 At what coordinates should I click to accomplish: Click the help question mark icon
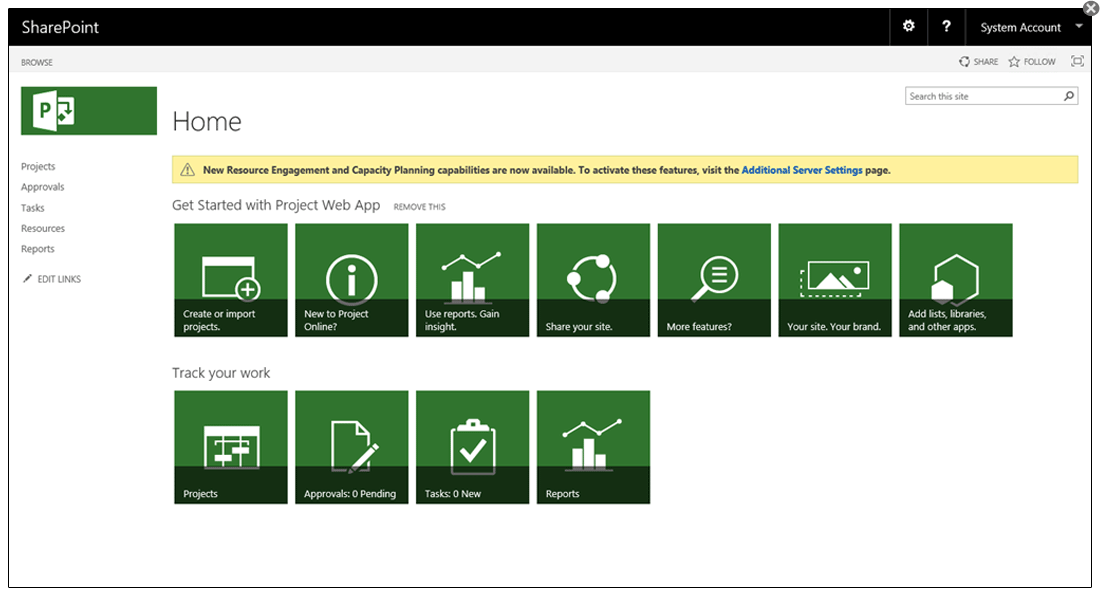click(x=946, y=27)
